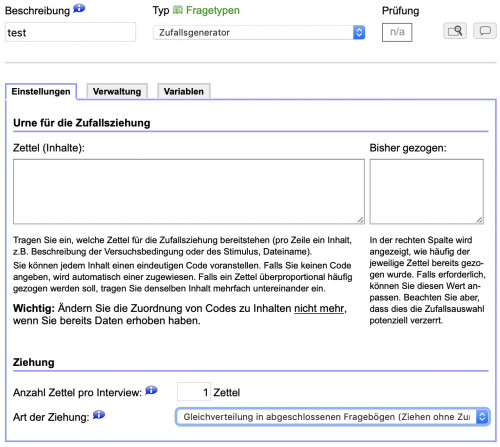Click the resize handle of Zettel text area
Screen dimensions: 500x447
click(361, 220)
